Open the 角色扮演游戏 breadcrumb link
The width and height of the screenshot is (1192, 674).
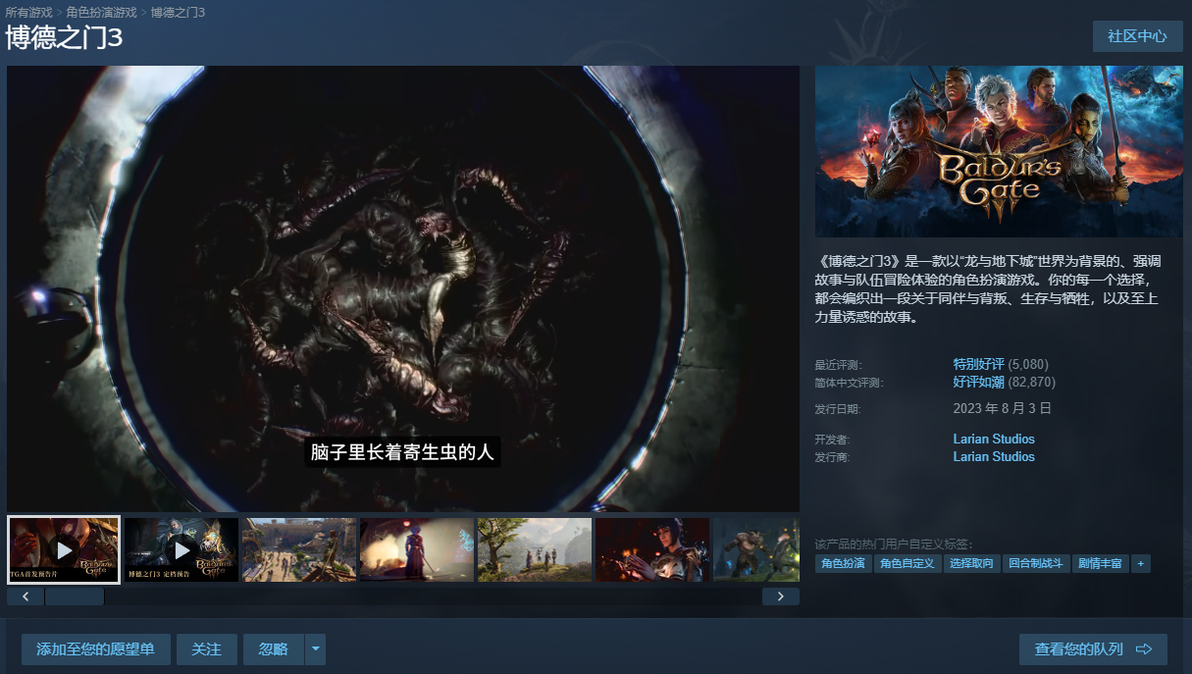pyautogui.click(x=101, y=12)
